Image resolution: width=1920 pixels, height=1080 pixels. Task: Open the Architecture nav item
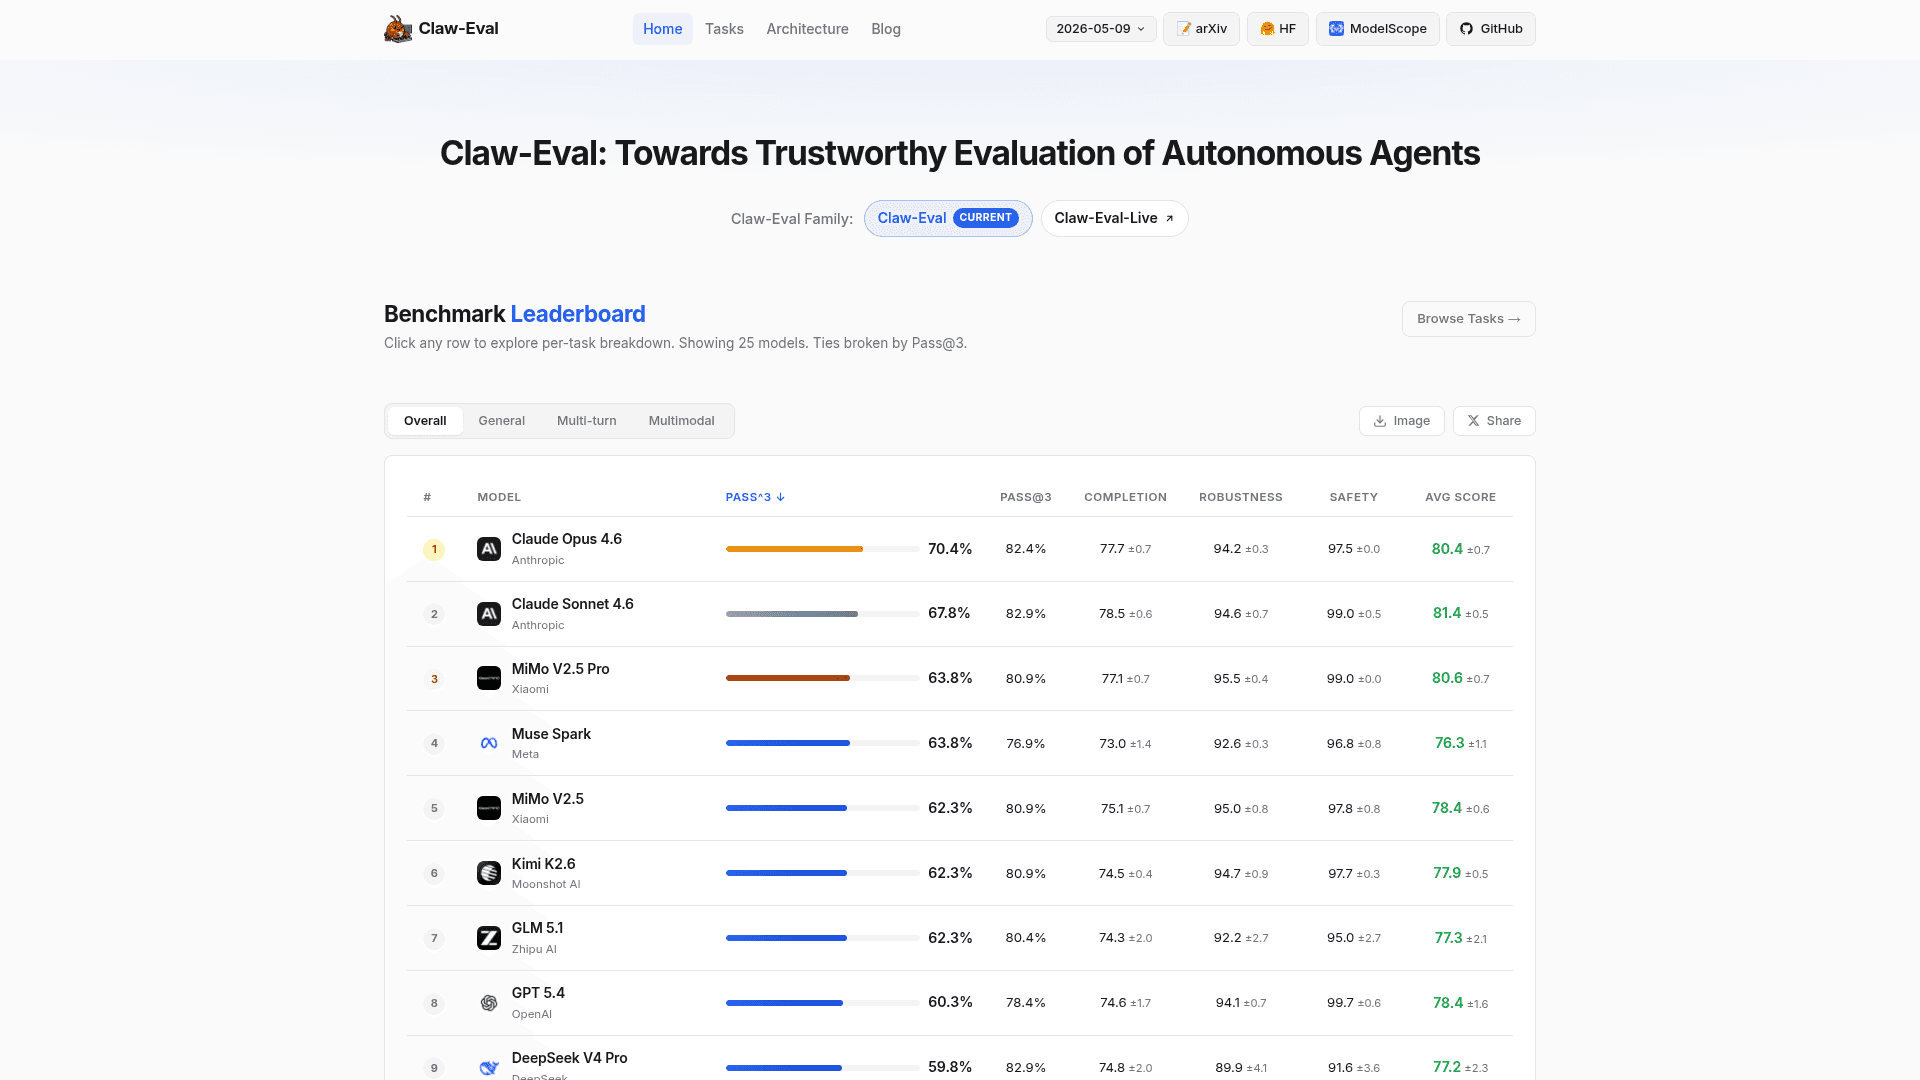(807, 29)
